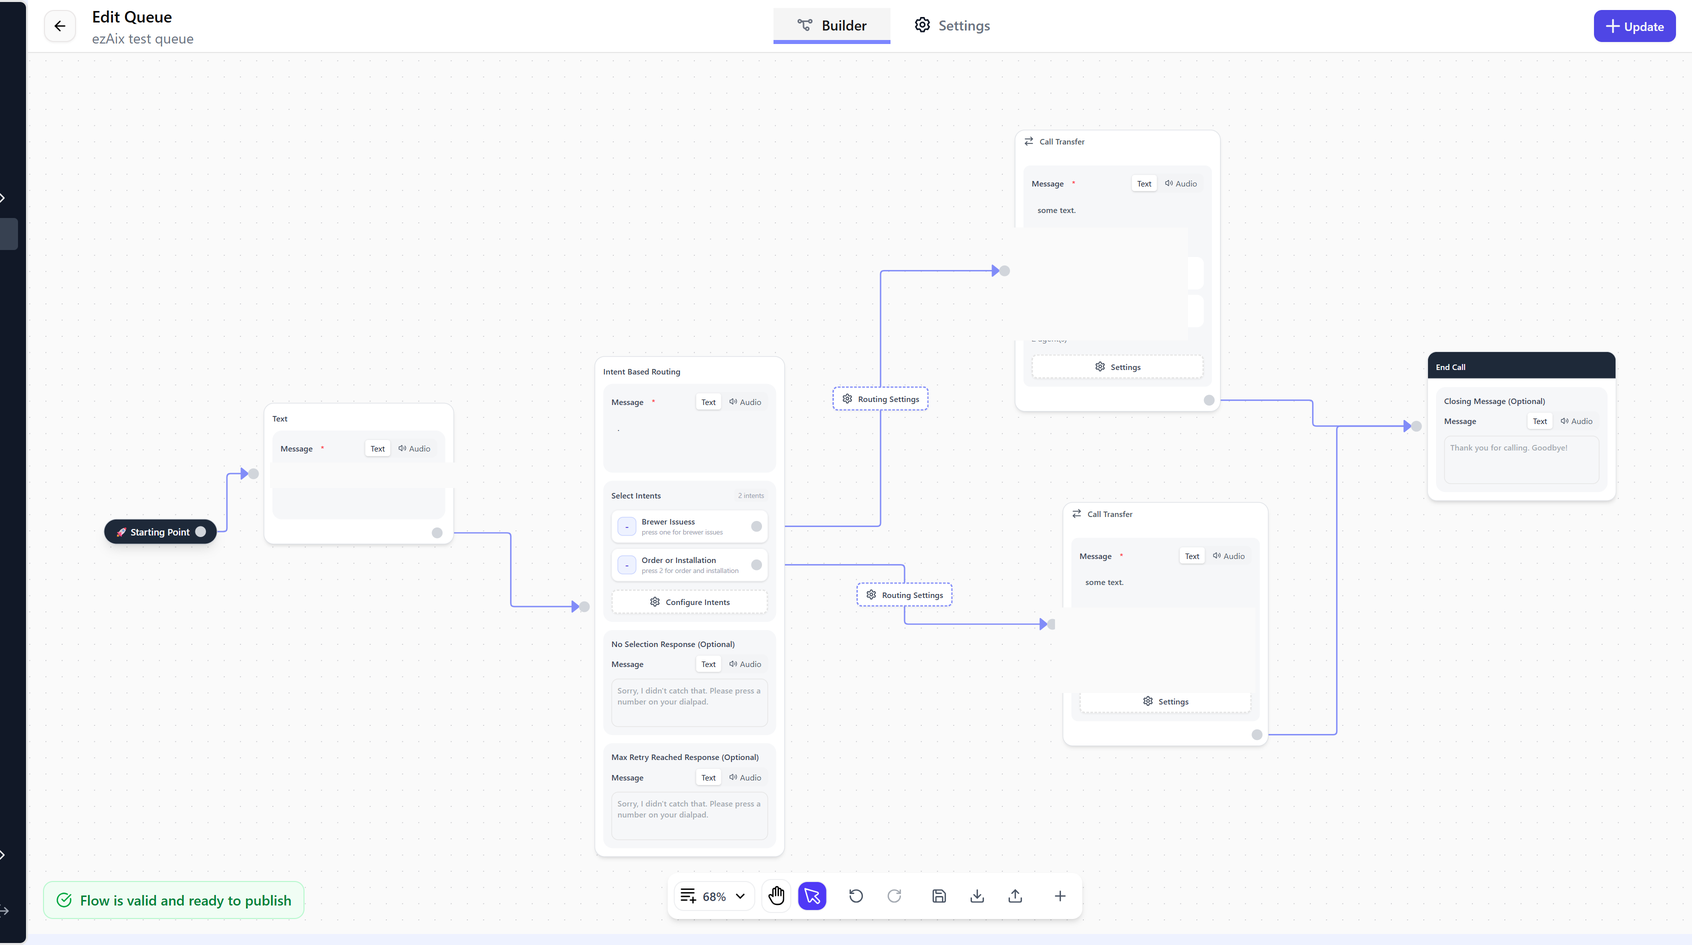Viewport: 1692px width, 945px height.
Task: Expand the bottom-left sidebar arrow
Action: [x=4, y=911]
